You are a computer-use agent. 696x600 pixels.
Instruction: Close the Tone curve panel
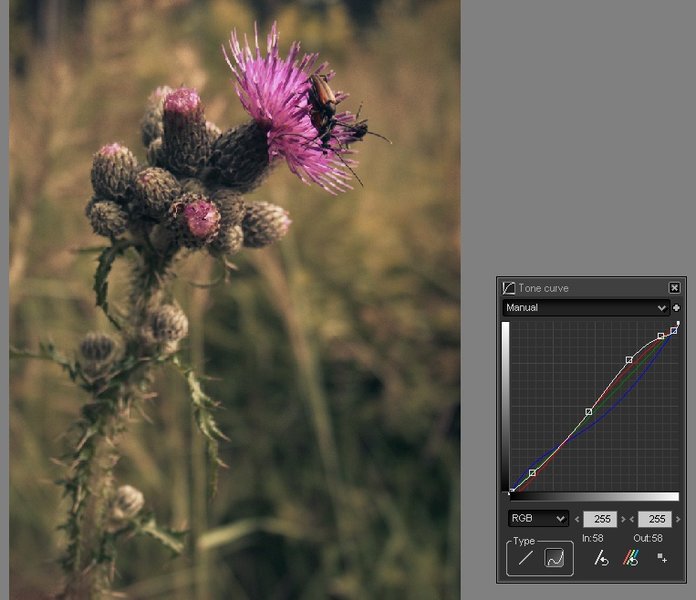coord(675,288)
